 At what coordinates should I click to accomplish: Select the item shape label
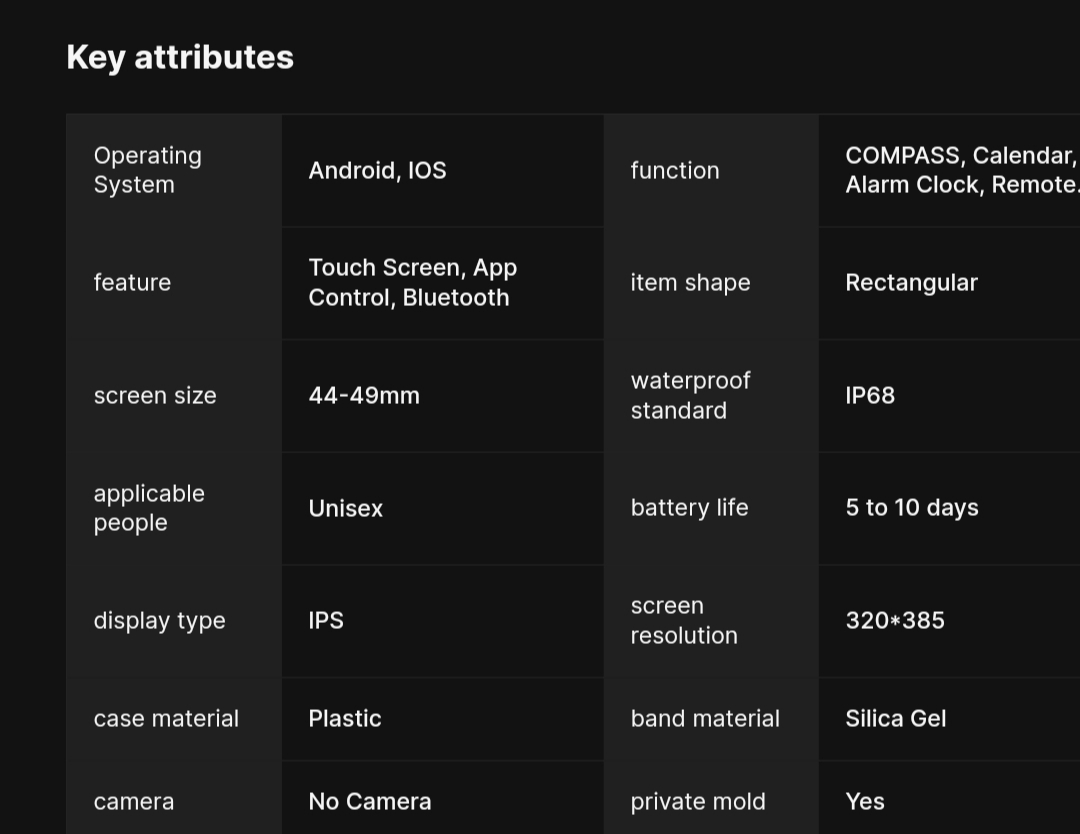click(690, 282)
